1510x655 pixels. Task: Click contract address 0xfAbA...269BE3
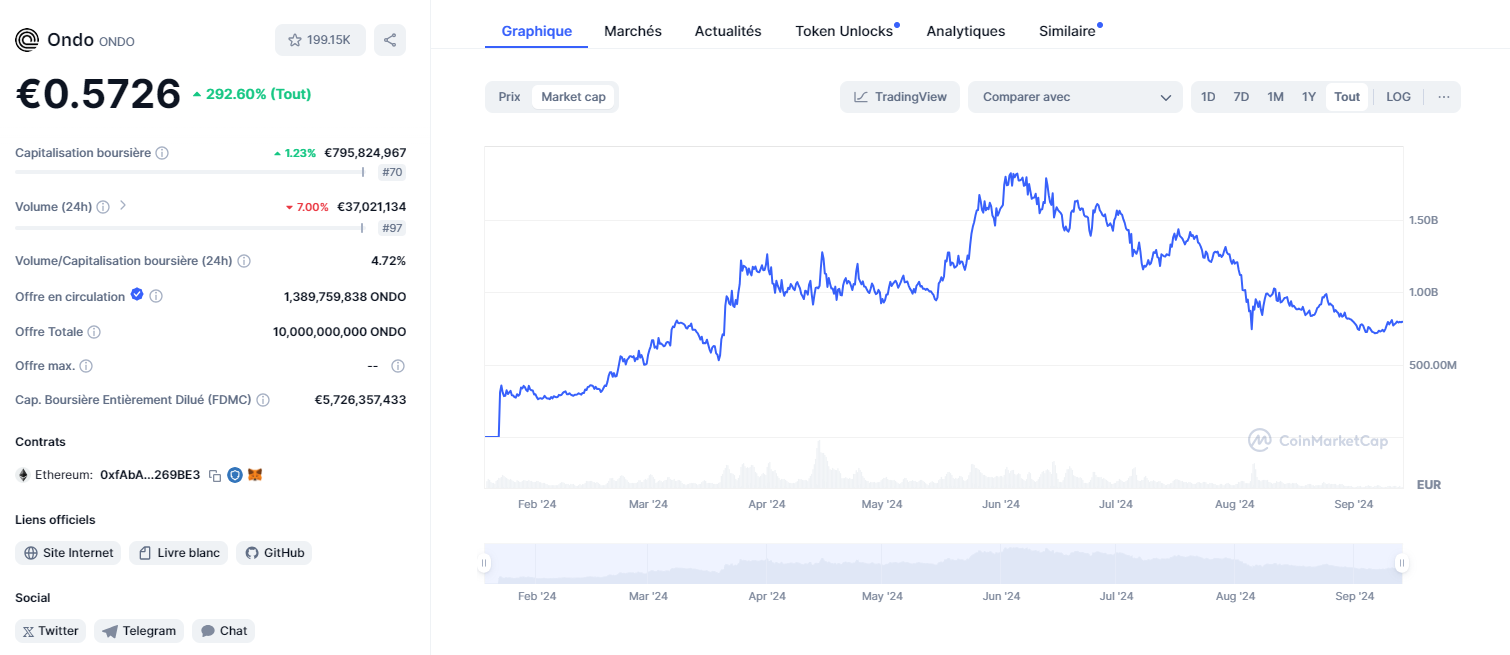click(x=150, y=475)
